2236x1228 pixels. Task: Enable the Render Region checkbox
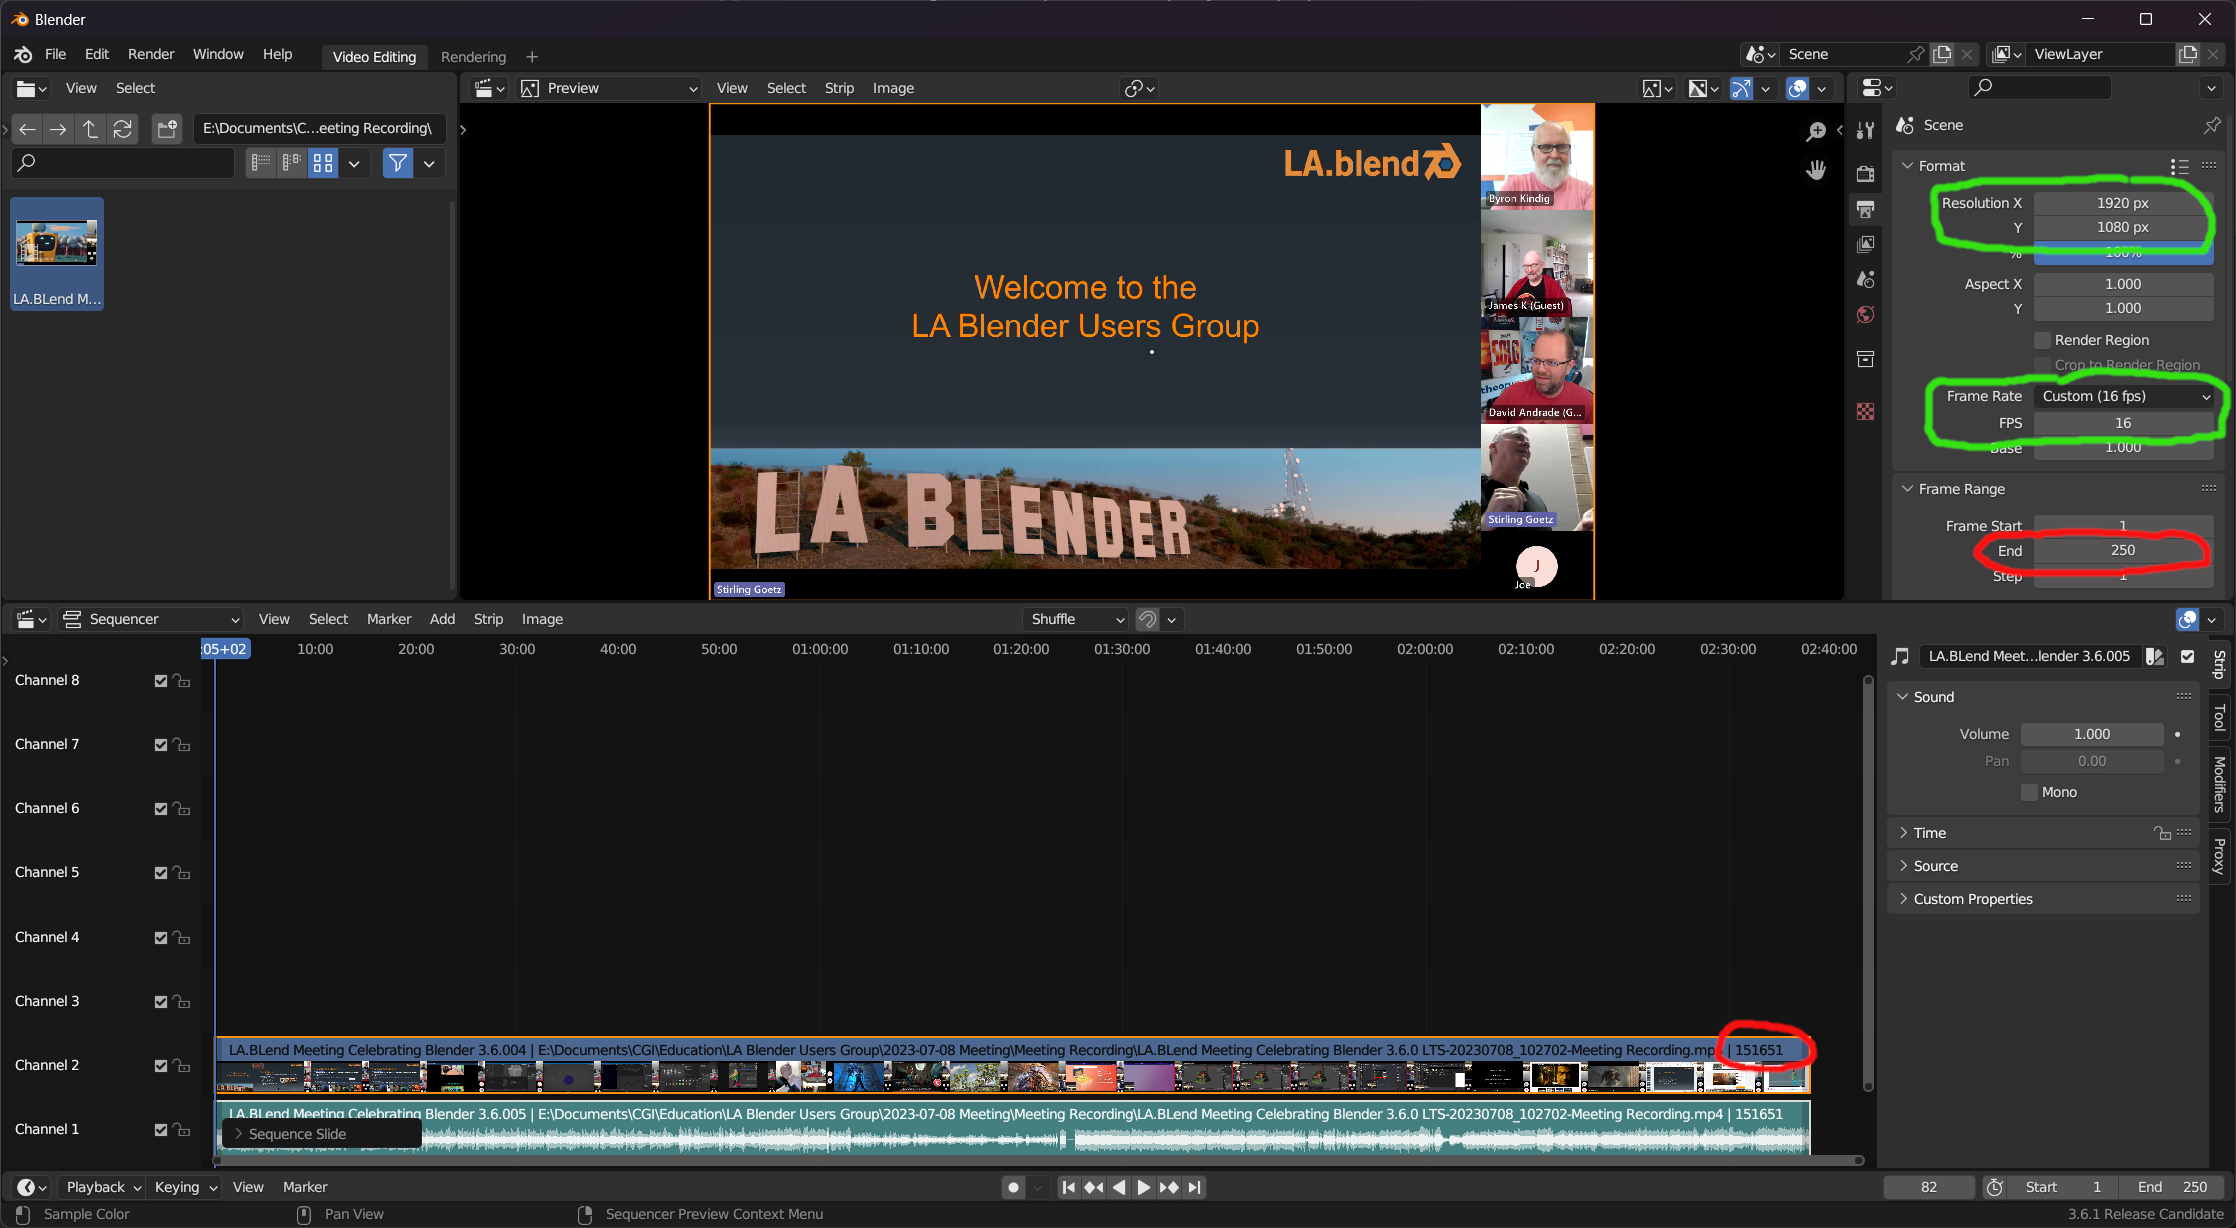pyautogui.click(x=2043, y=340)
